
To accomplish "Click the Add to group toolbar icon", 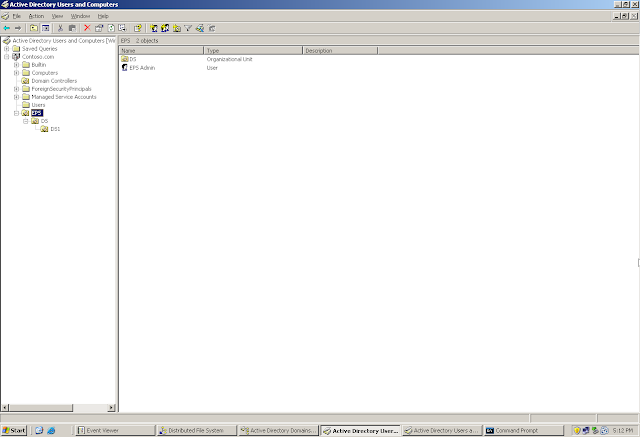I will pos(211,28).
